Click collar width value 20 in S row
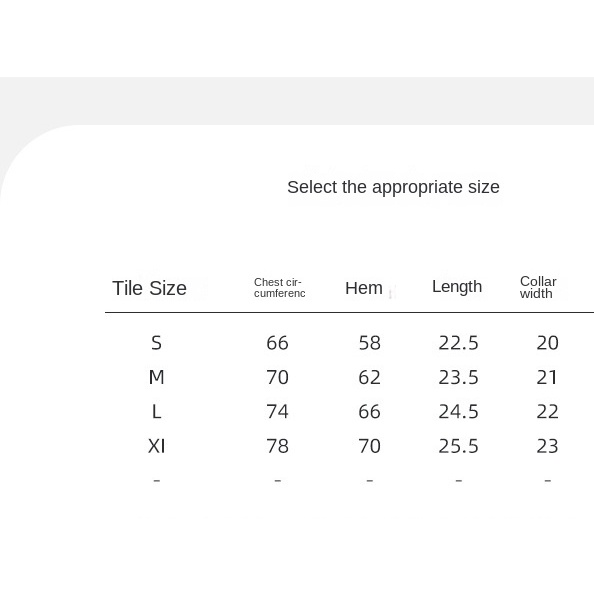The height and width of the screenshot is (594, 594). tap(547, 343)
